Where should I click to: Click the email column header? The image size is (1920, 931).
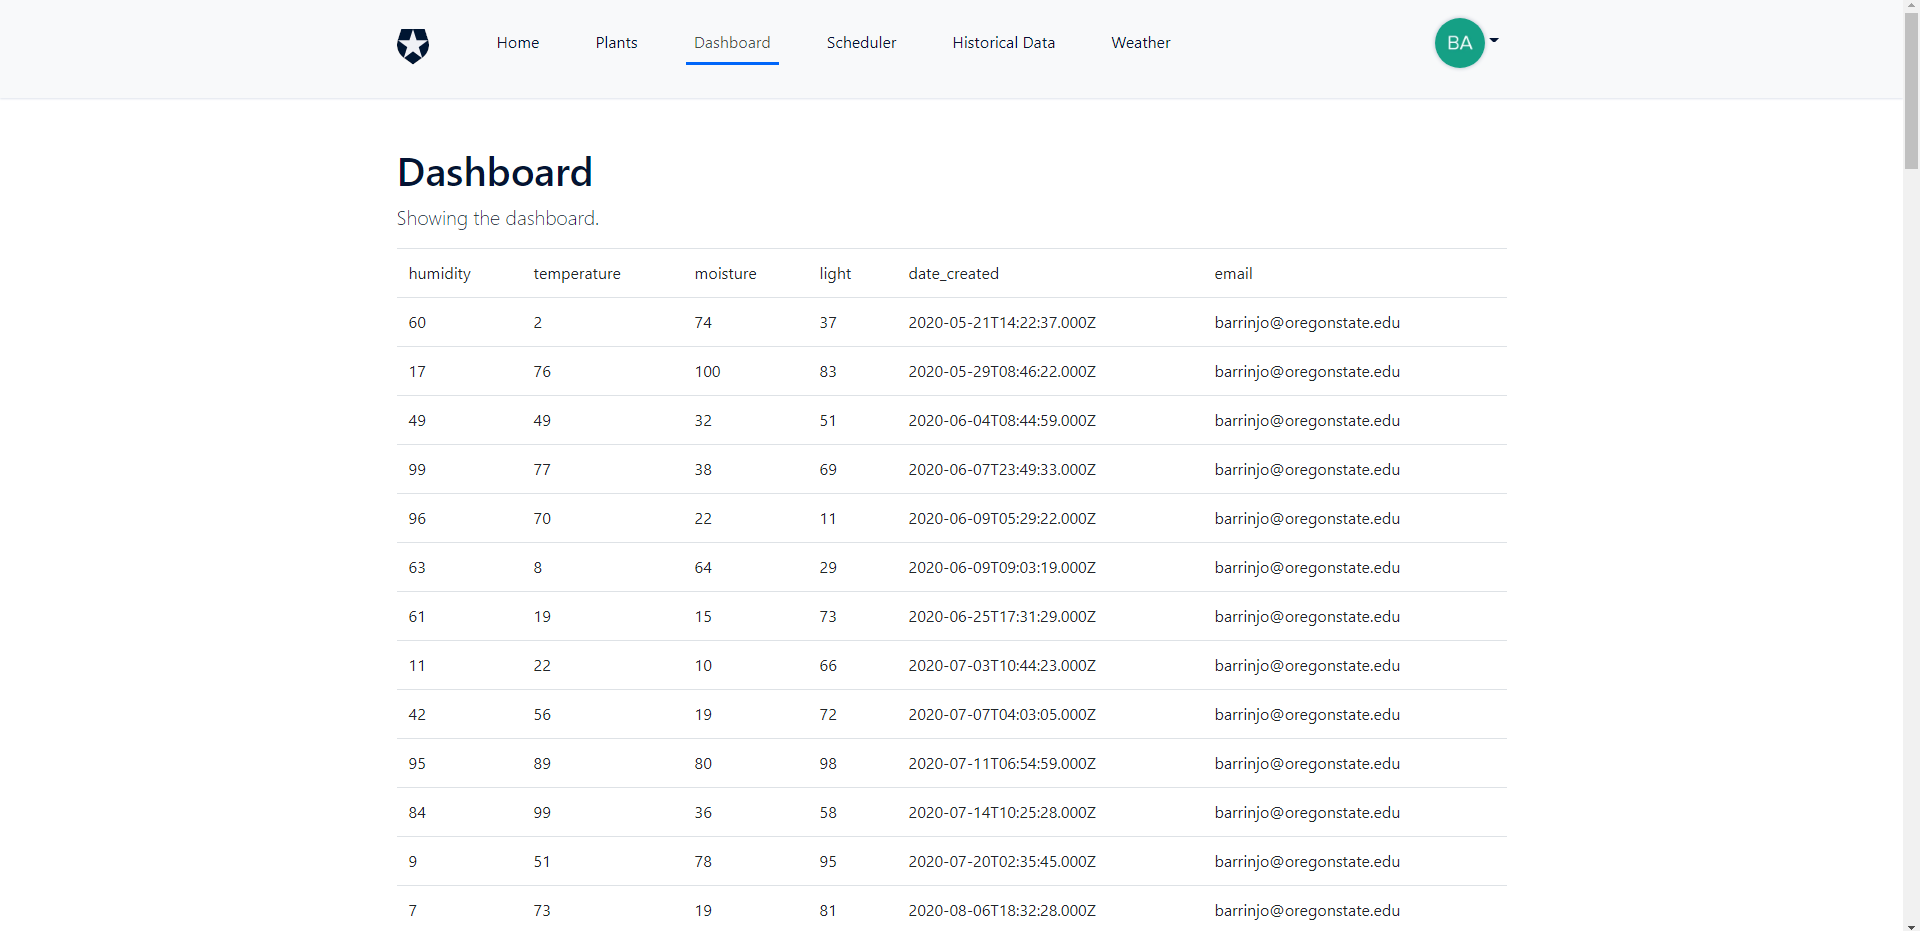(x=1233, y=274)
